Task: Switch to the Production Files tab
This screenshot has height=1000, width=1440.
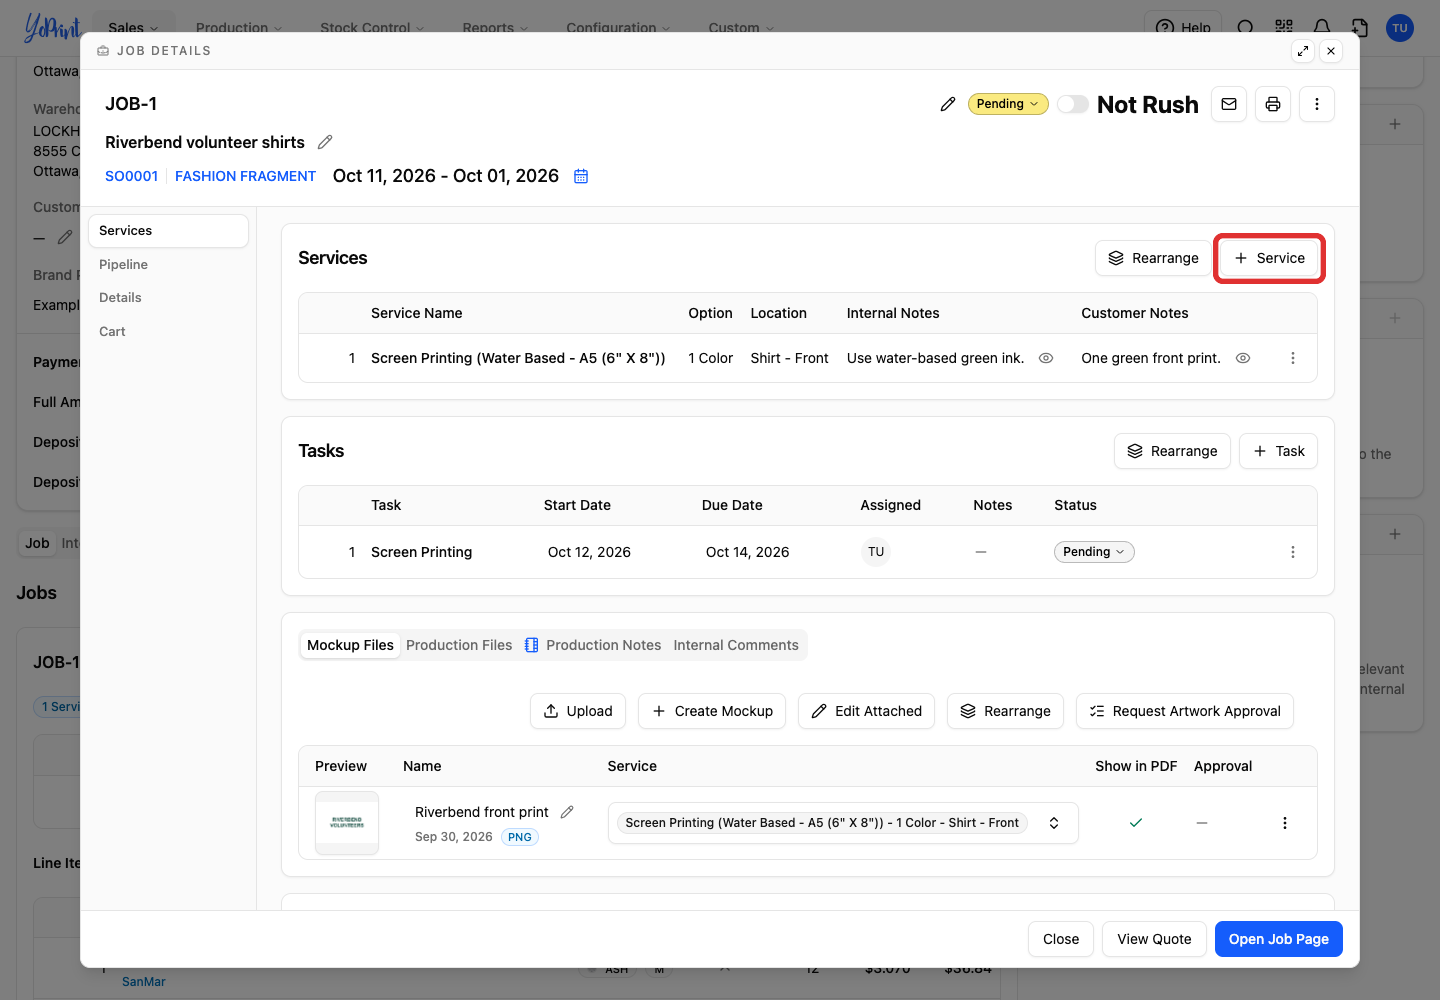Action: 459,645
